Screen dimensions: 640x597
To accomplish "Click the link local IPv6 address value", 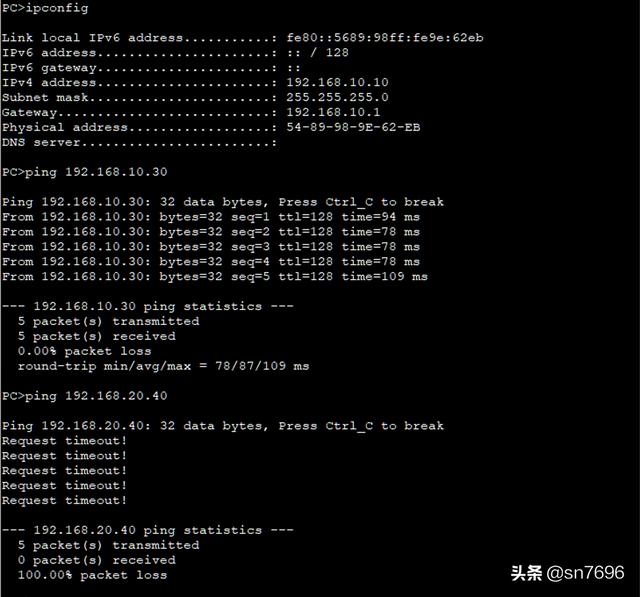I will (384, 38).
